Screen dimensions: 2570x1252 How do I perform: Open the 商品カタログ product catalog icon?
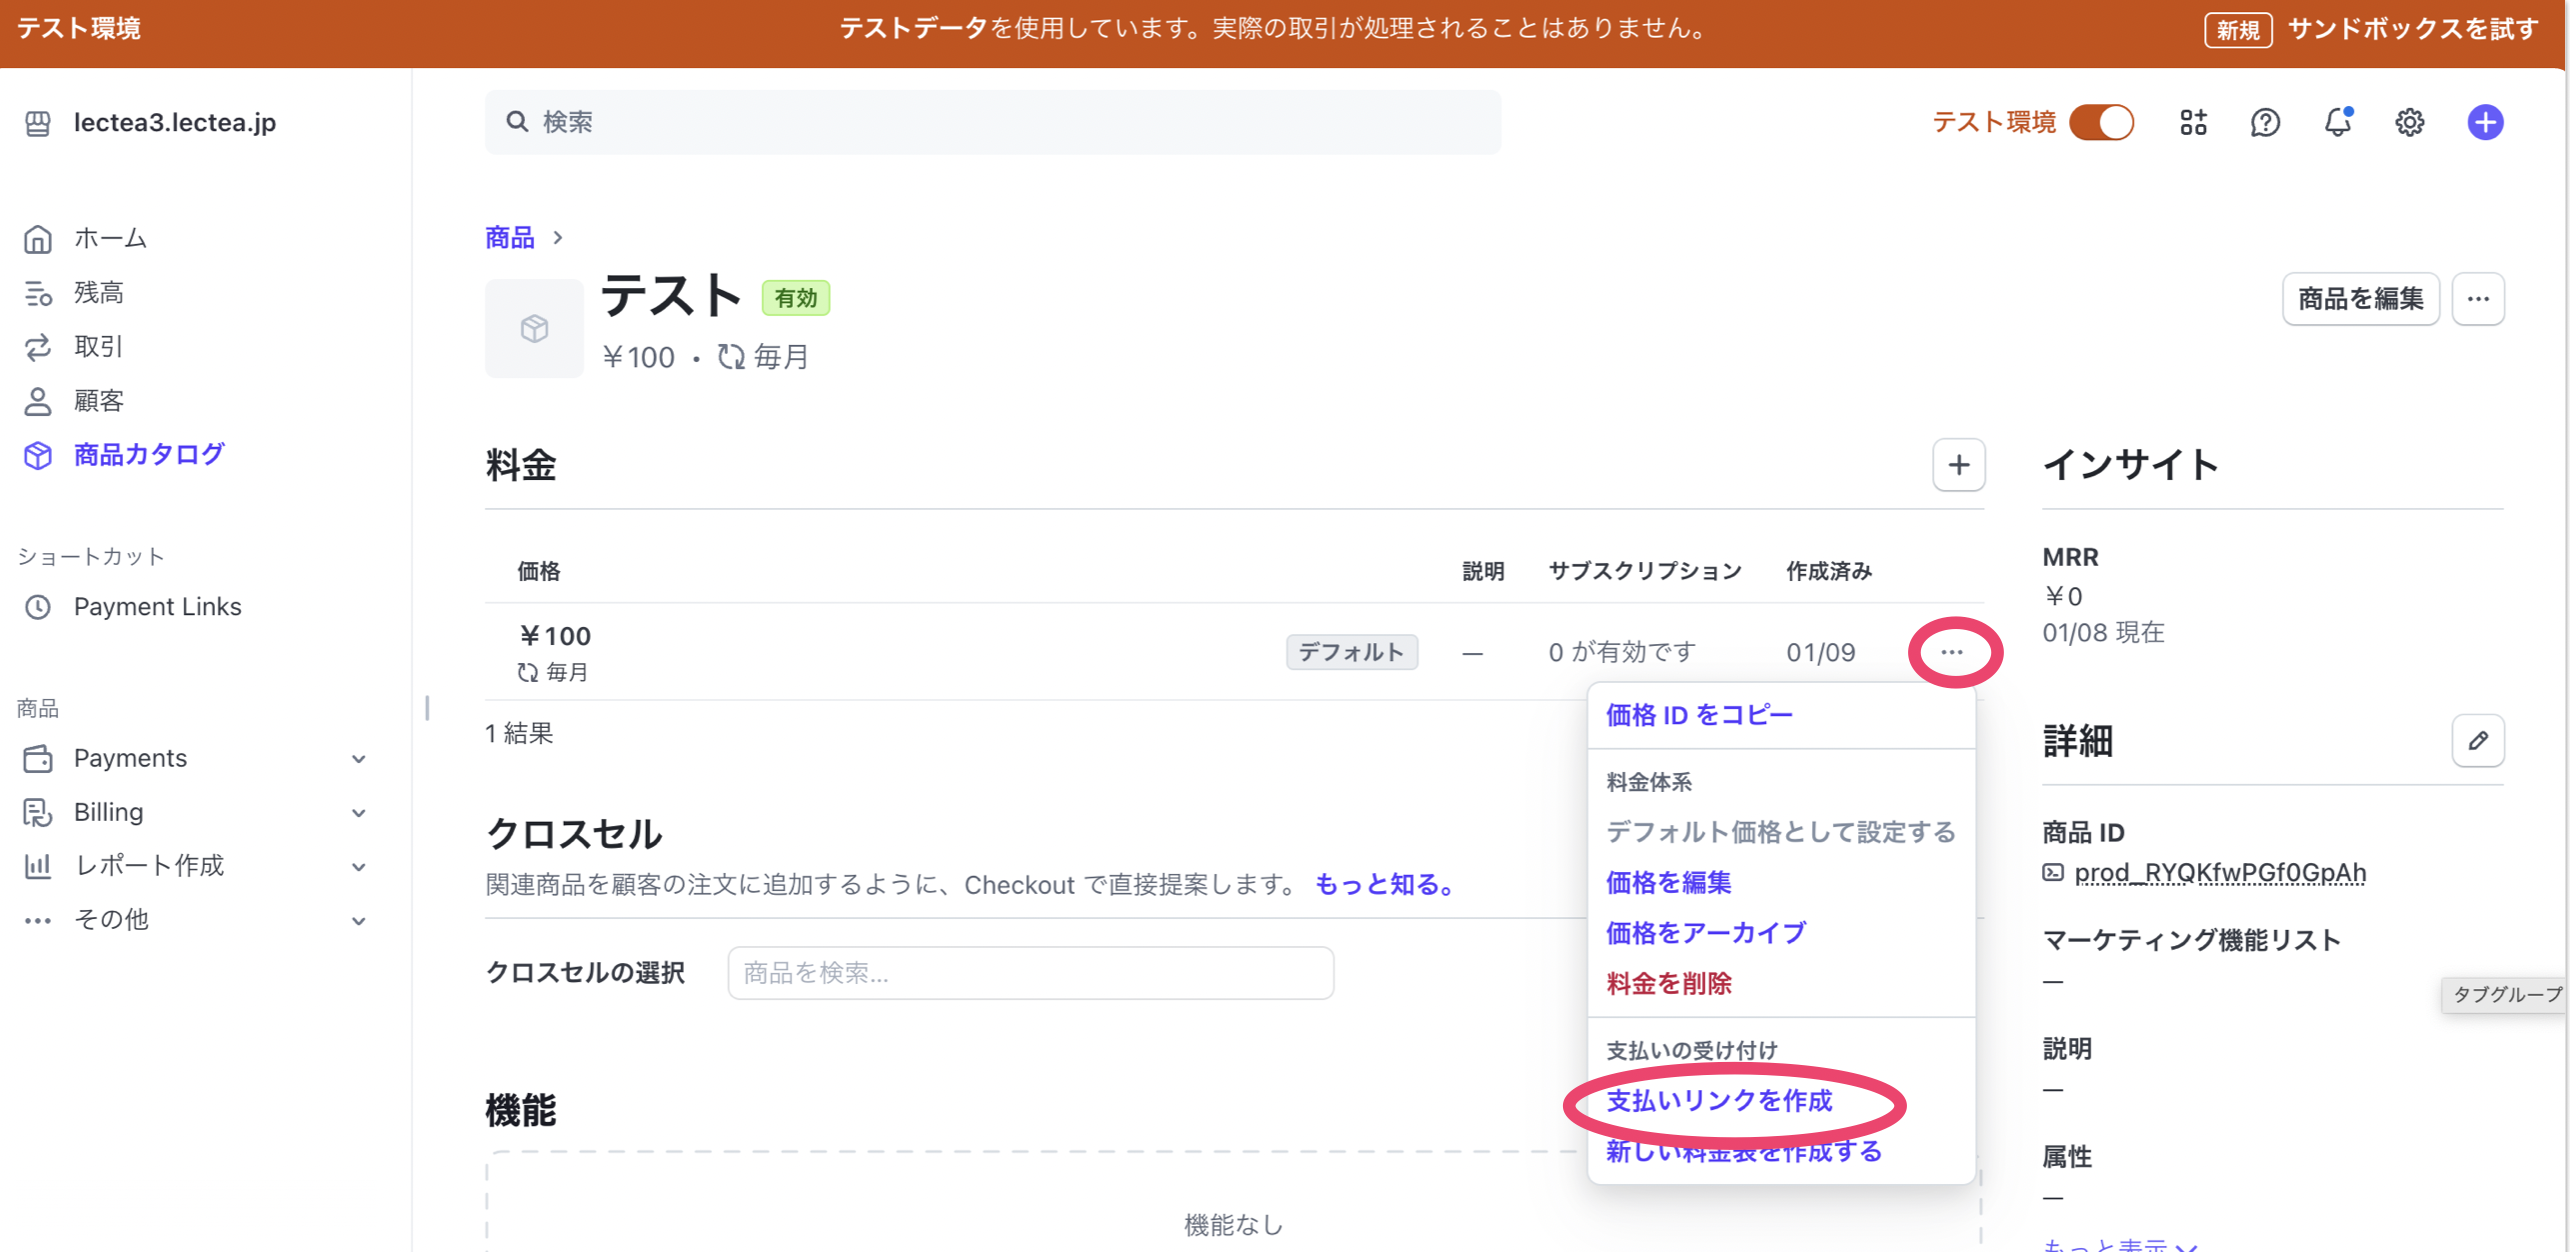[x=37, y=454]
